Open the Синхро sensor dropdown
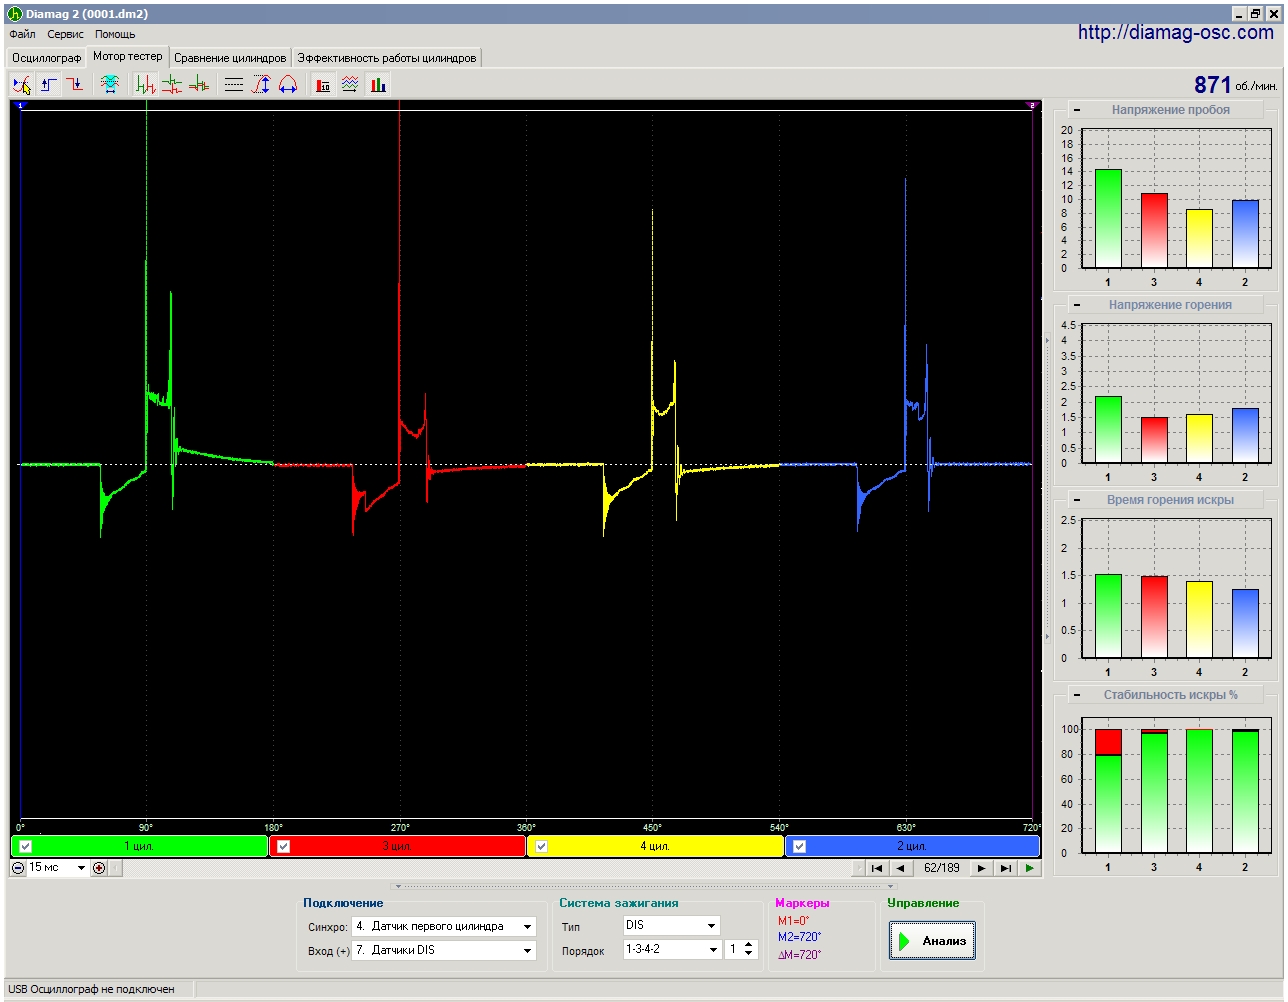1288x1002 pixels. (527, 927)
